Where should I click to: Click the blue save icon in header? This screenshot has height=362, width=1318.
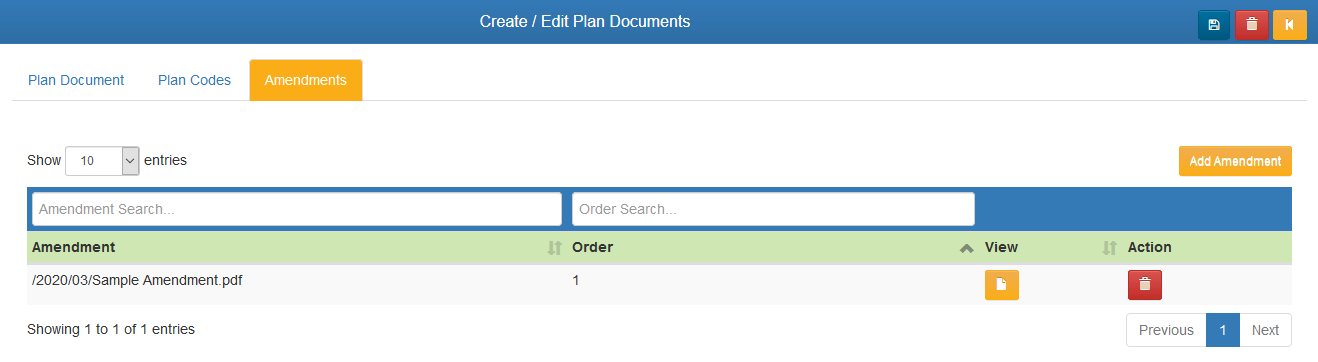coord(1214,24)
